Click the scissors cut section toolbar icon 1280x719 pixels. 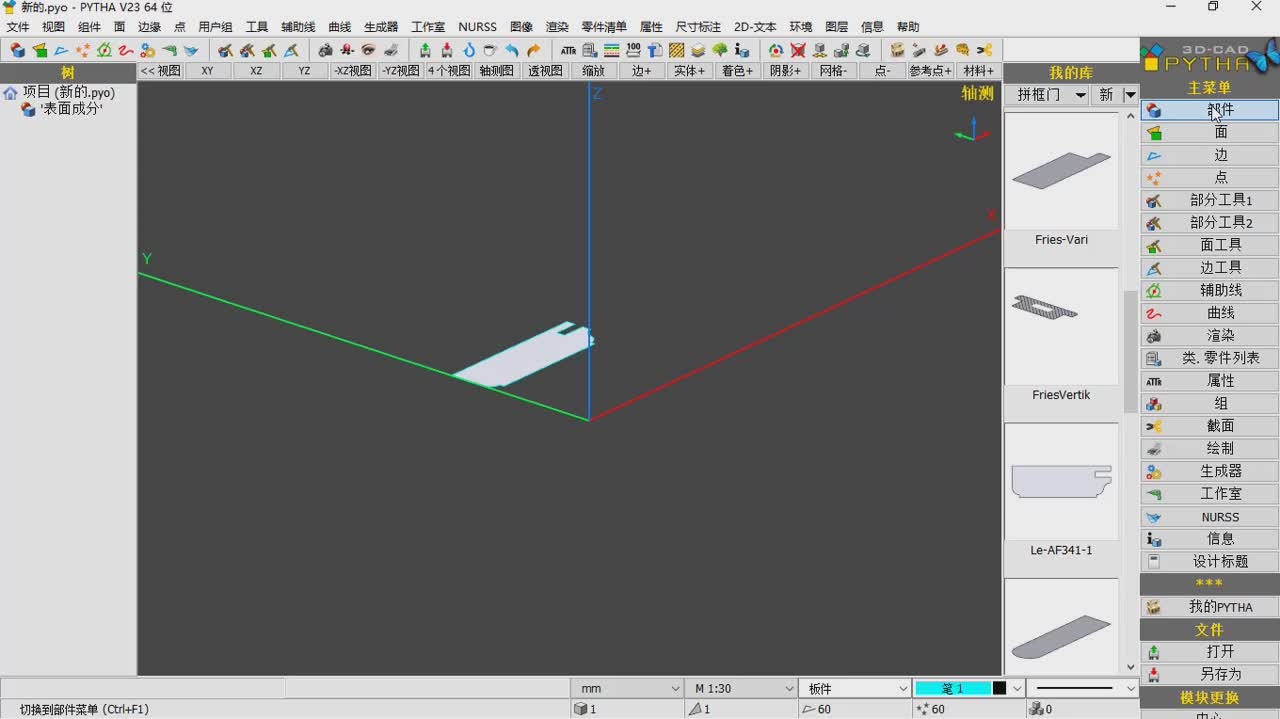point(984,50)
